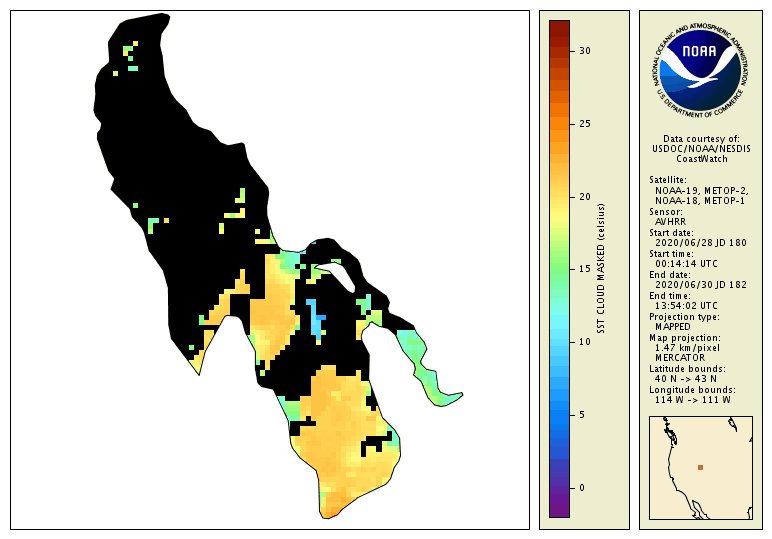This screenshot has width=772, height=539.
Task: Click the 'End time:' label
Action: coord(670,296)
